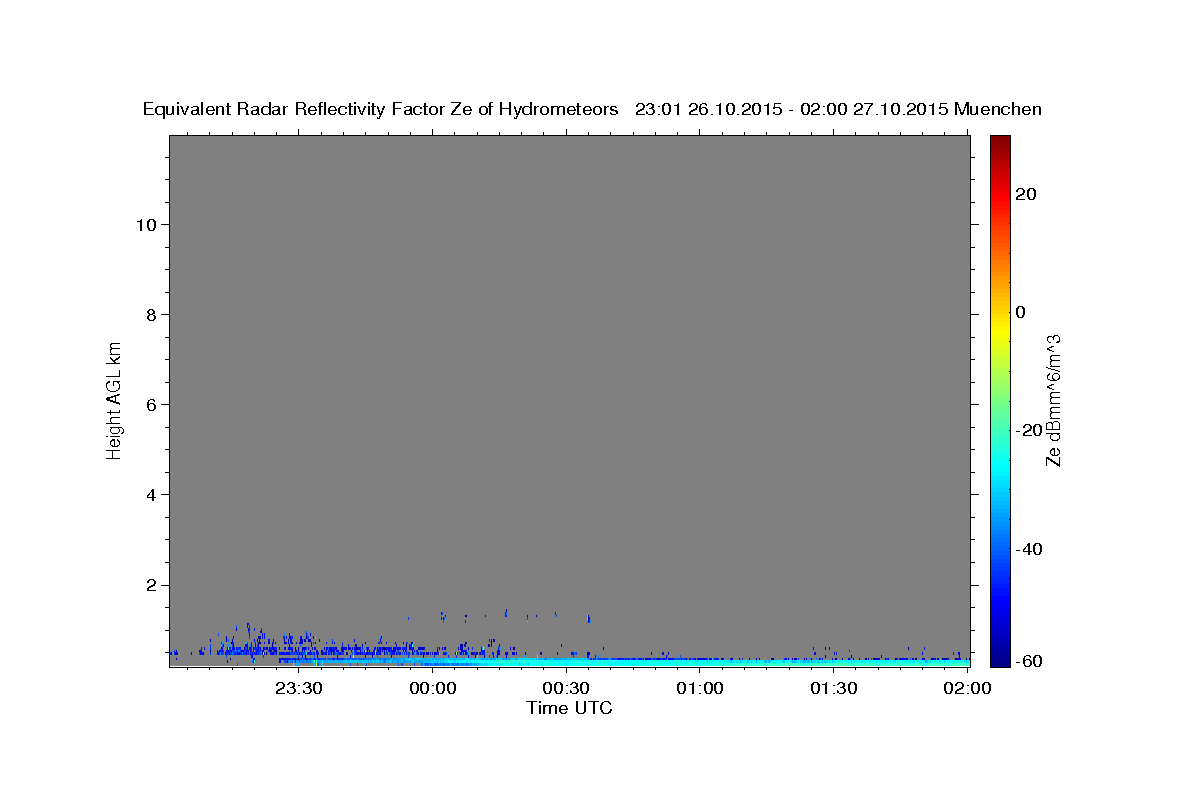Click the 'Height AGL km' axis label
1200x800 pixels.
115,400
